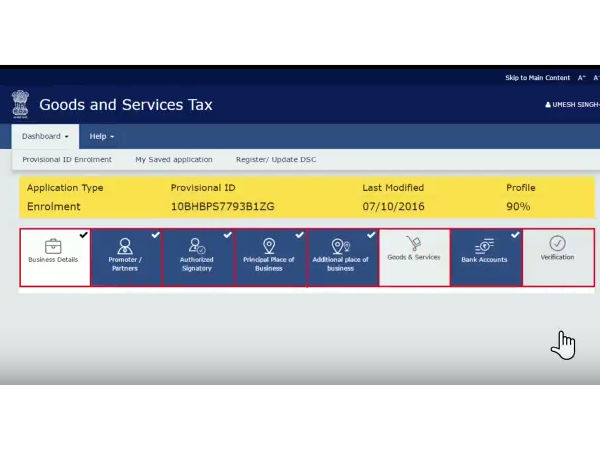Viewport: 600px width, 450px height.
Task: Select the Promoter / Partners person icon
Action: coord(125,246)
